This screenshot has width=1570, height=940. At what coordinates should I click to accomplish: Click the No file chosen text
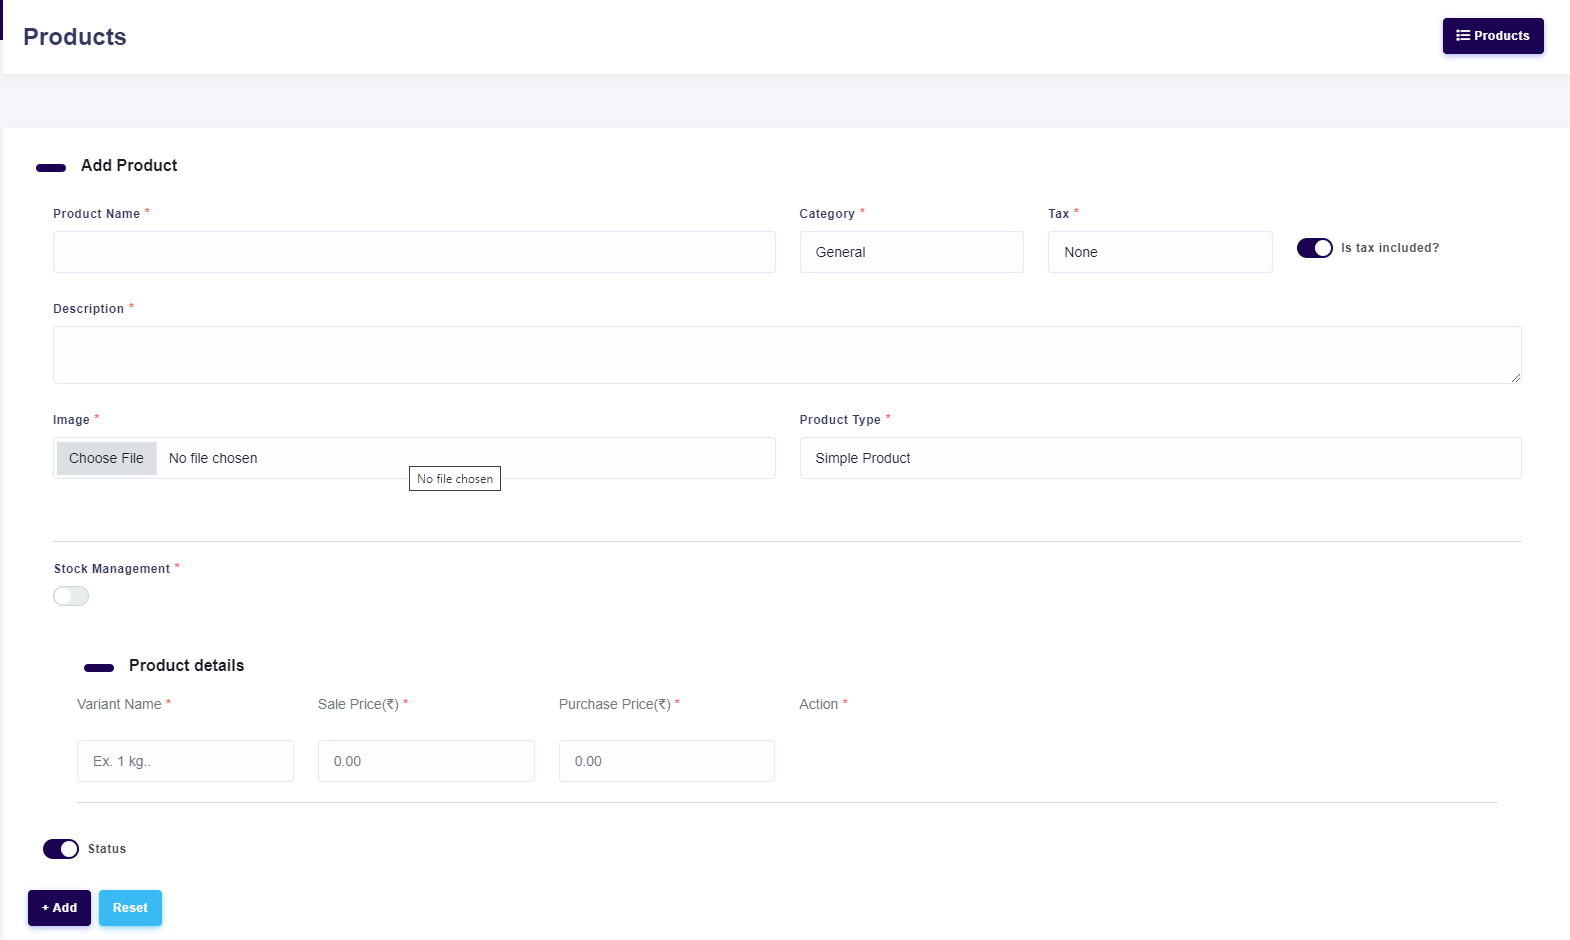coord(213,458)
